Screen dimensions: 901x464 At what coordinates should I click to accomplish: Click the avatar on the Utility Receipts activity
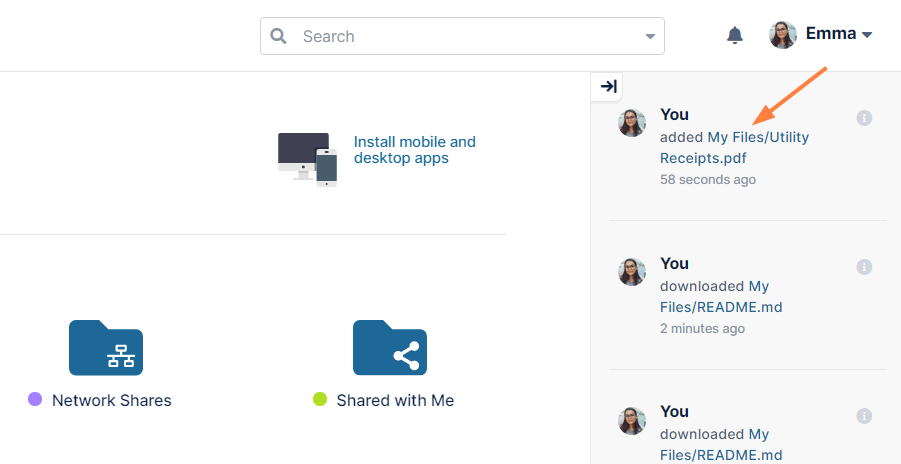632,123
